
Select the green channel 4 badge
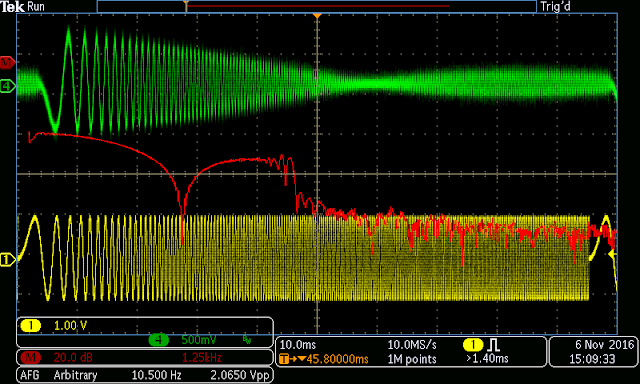[x=158, y=340]
